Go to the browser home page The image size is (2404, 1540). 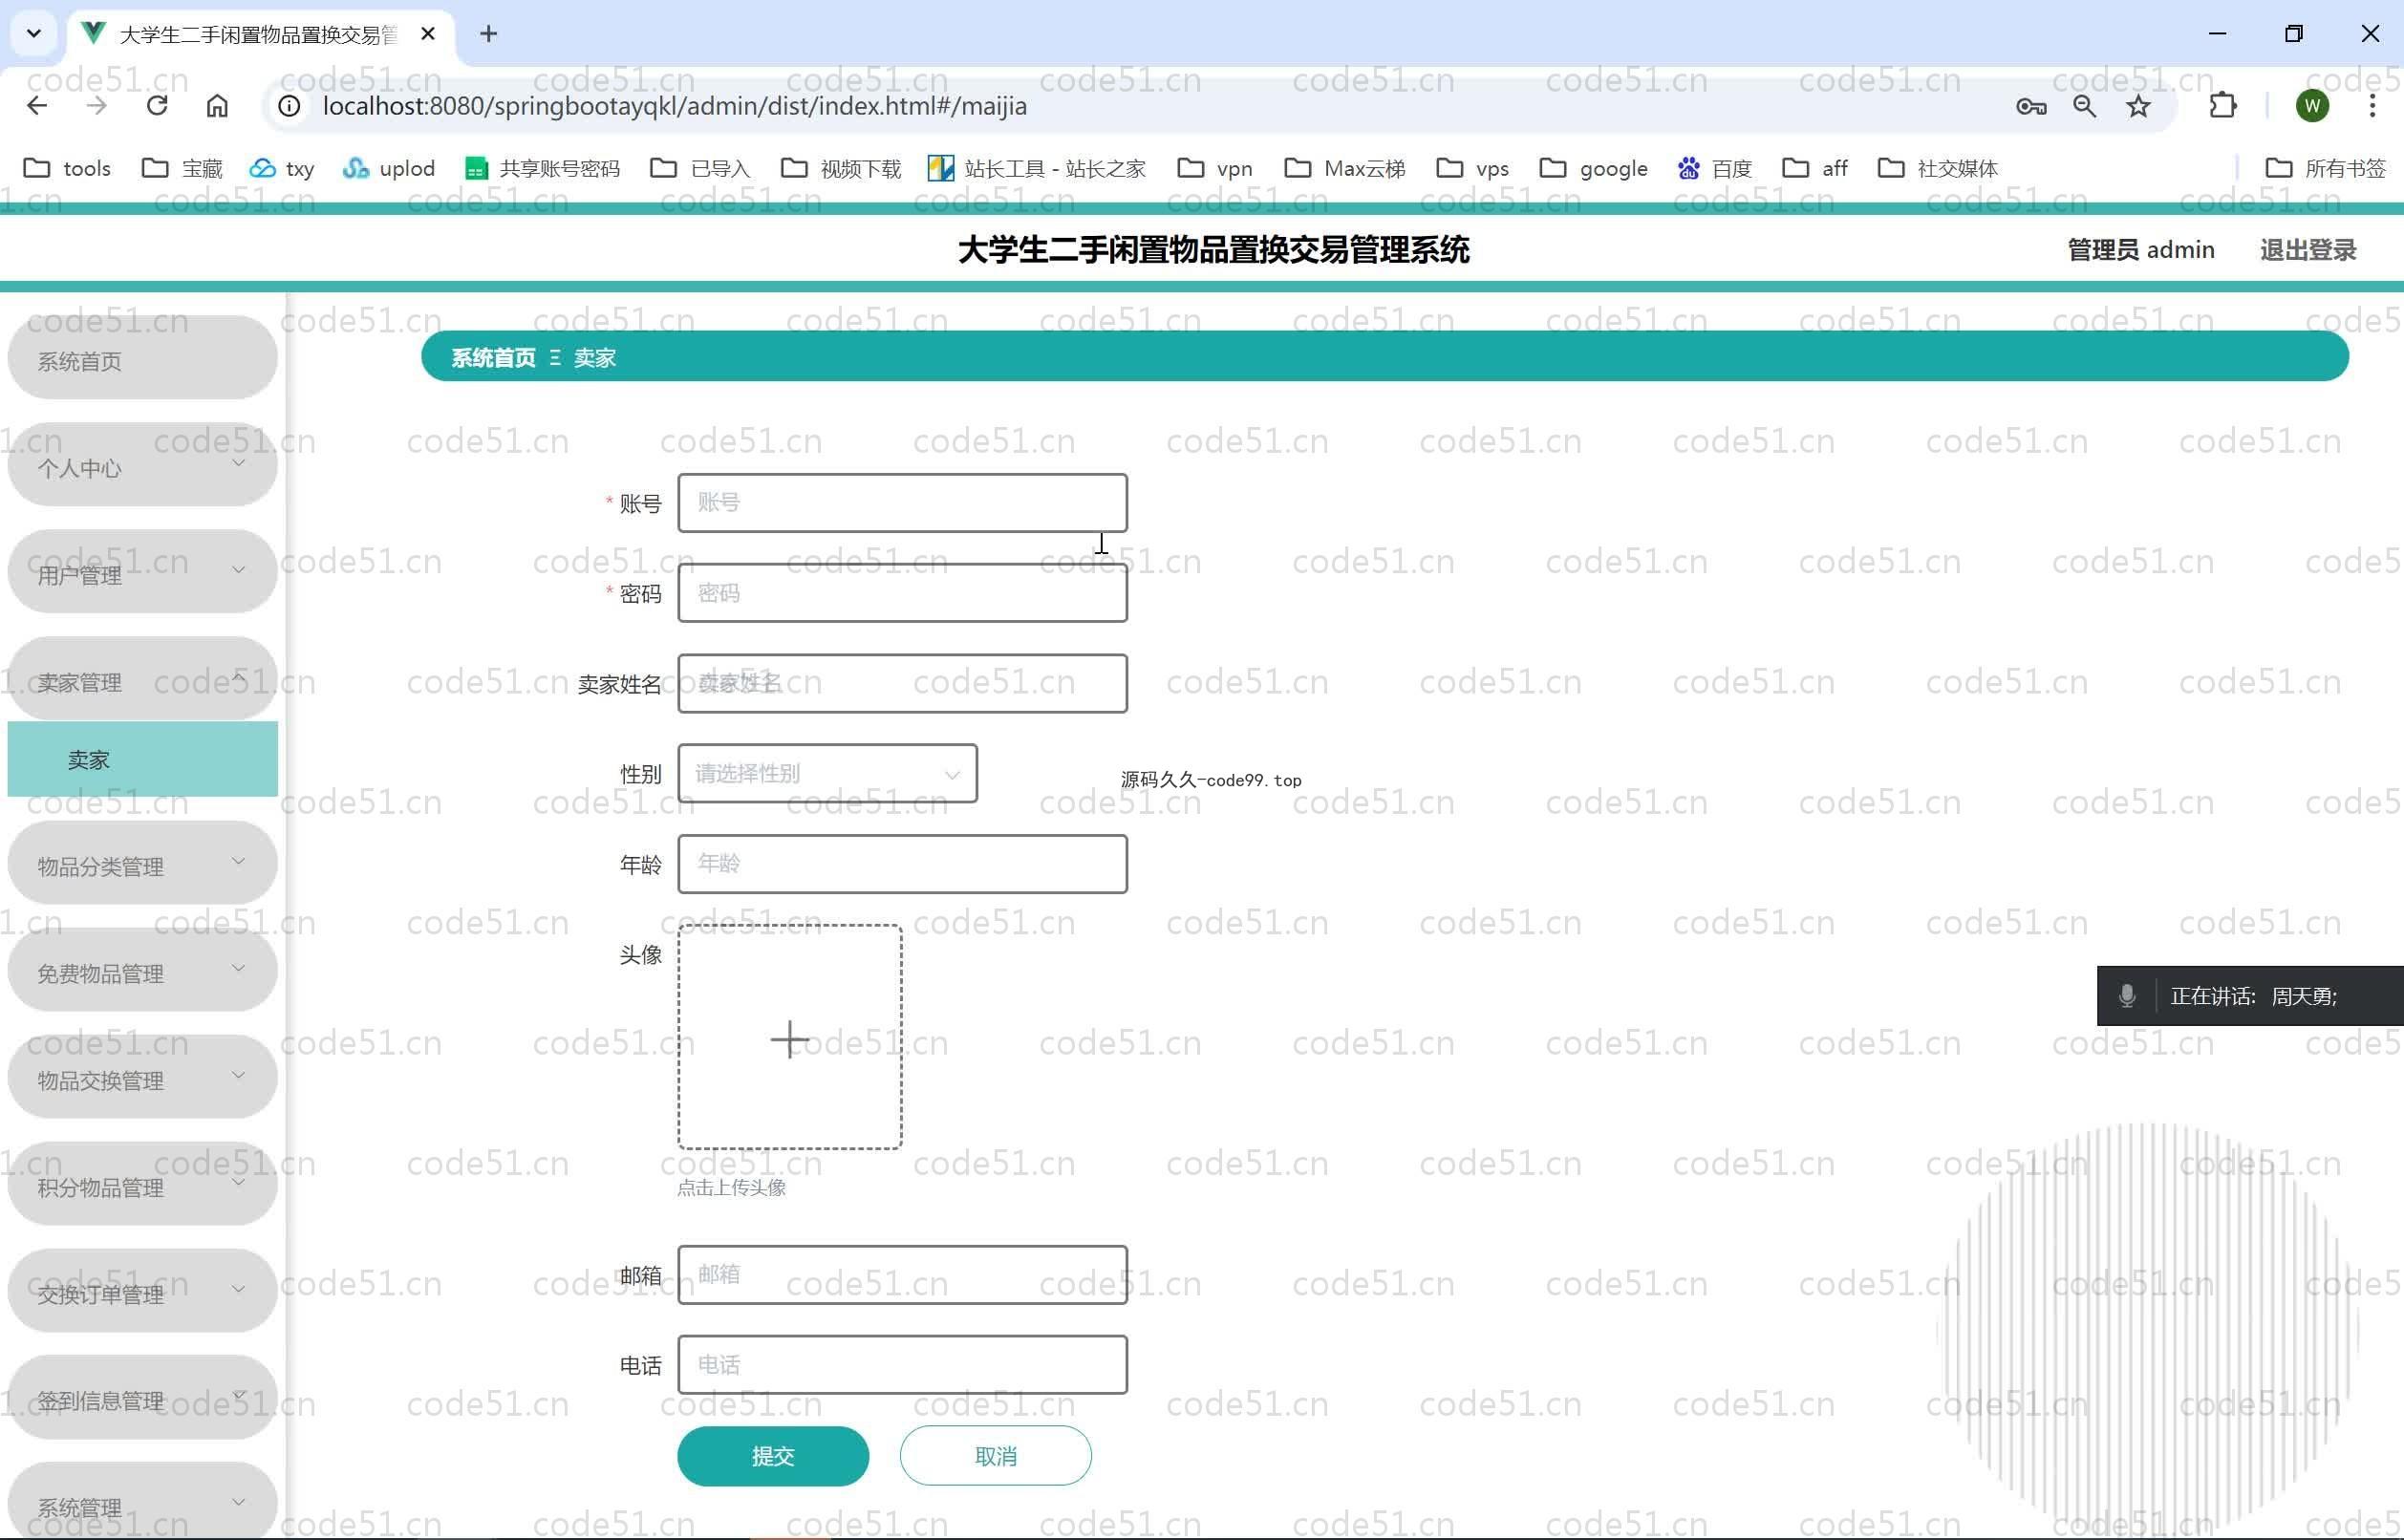pyautogui.click(x=217, y=106)
